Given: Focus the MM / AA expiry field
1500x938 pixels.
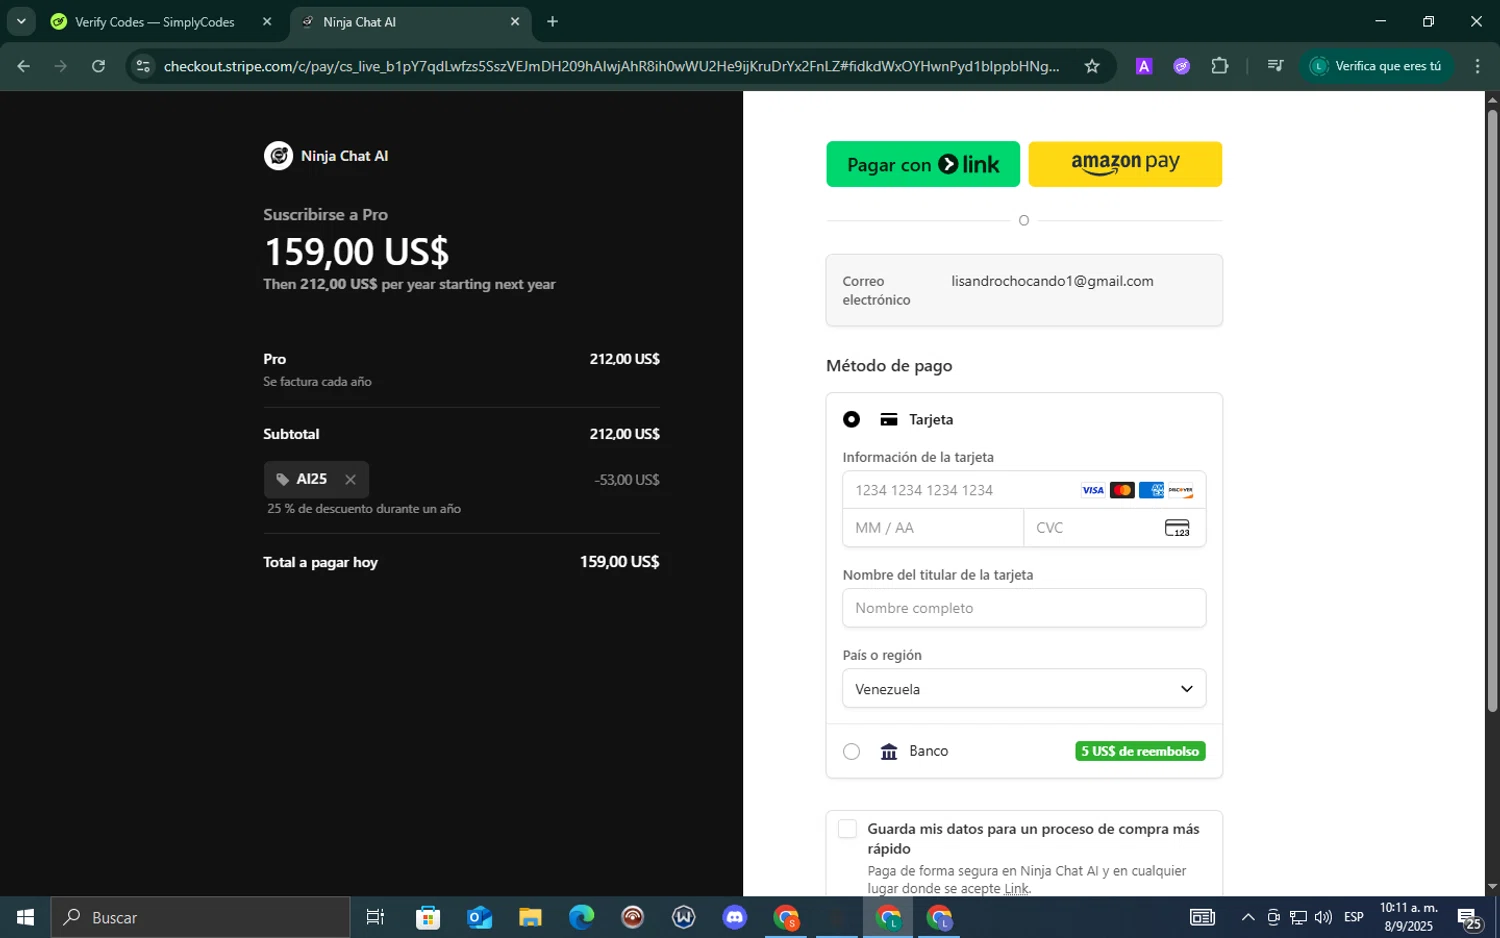Looking at the screenshot, I should [932, 528].
